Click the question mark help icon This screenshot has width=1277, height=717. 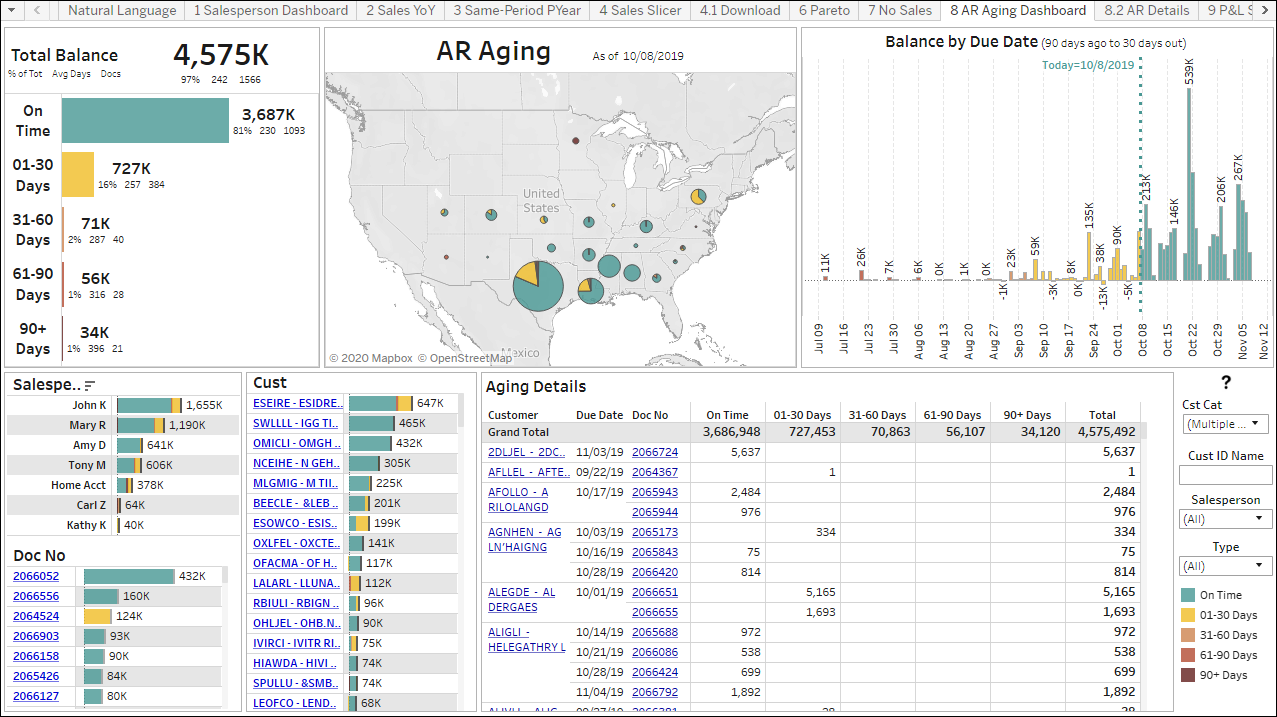tap(1226, 382)
